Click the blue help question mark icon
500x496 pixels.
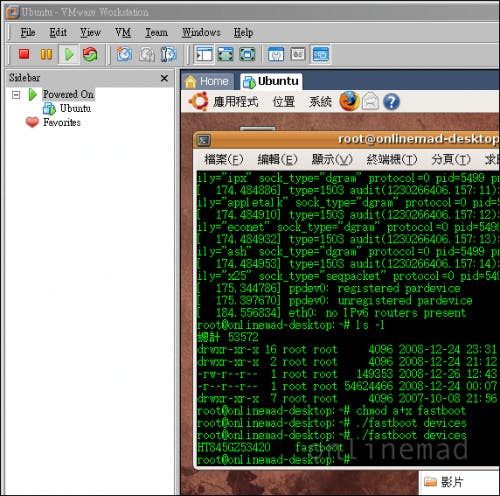391,102
